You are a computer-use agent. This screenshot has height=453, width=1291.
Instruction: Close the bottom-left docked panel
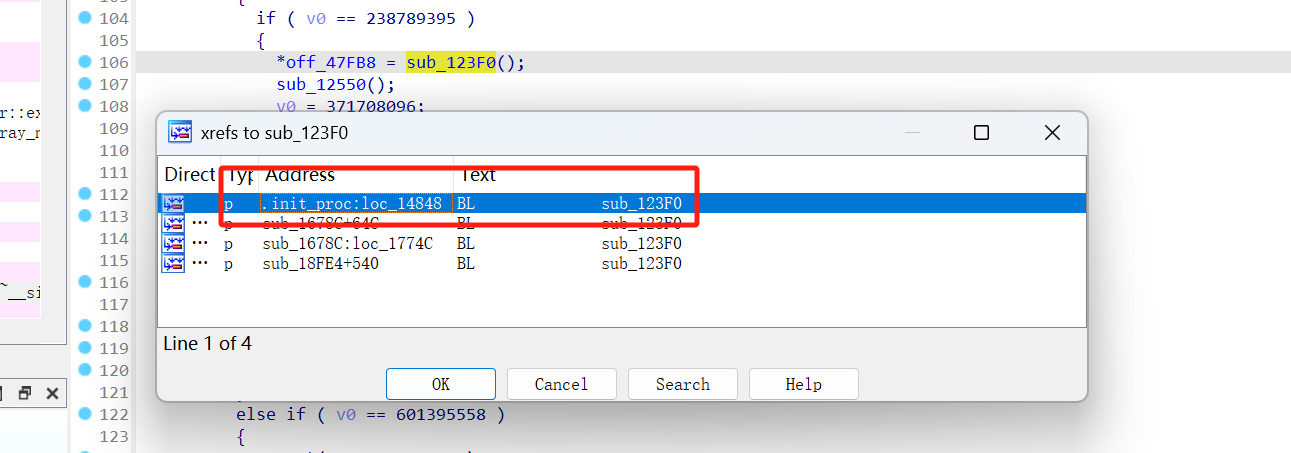(52, 393)
